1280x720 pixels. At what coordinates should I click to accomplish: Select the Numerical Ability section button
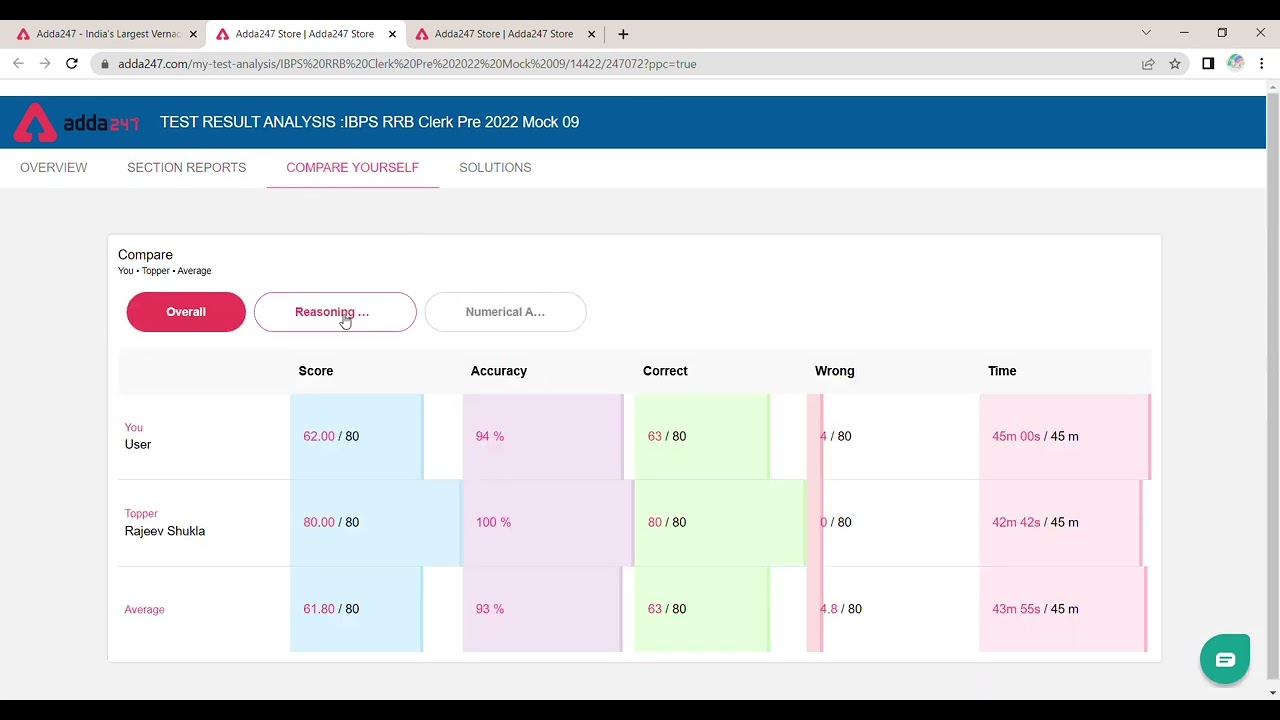[x=505, y=312]
